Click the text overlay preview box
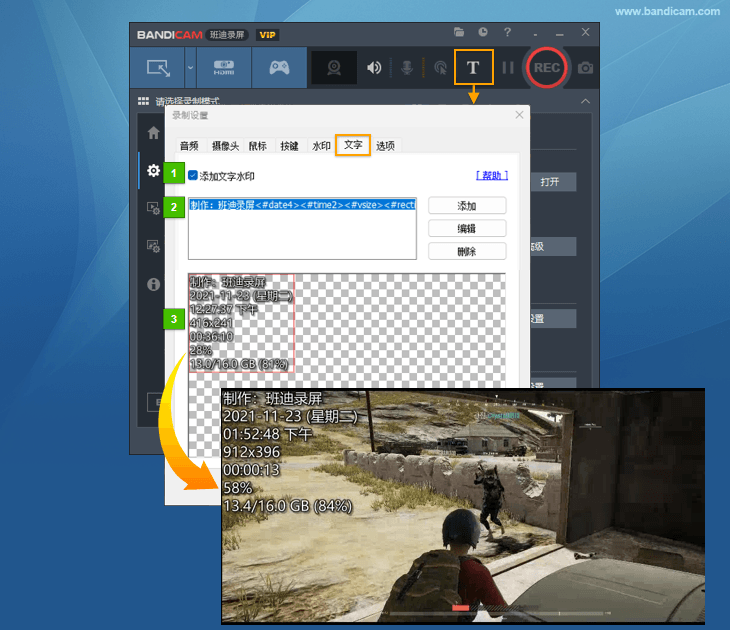The image size is (730, 630). click(x=241, y=323)
